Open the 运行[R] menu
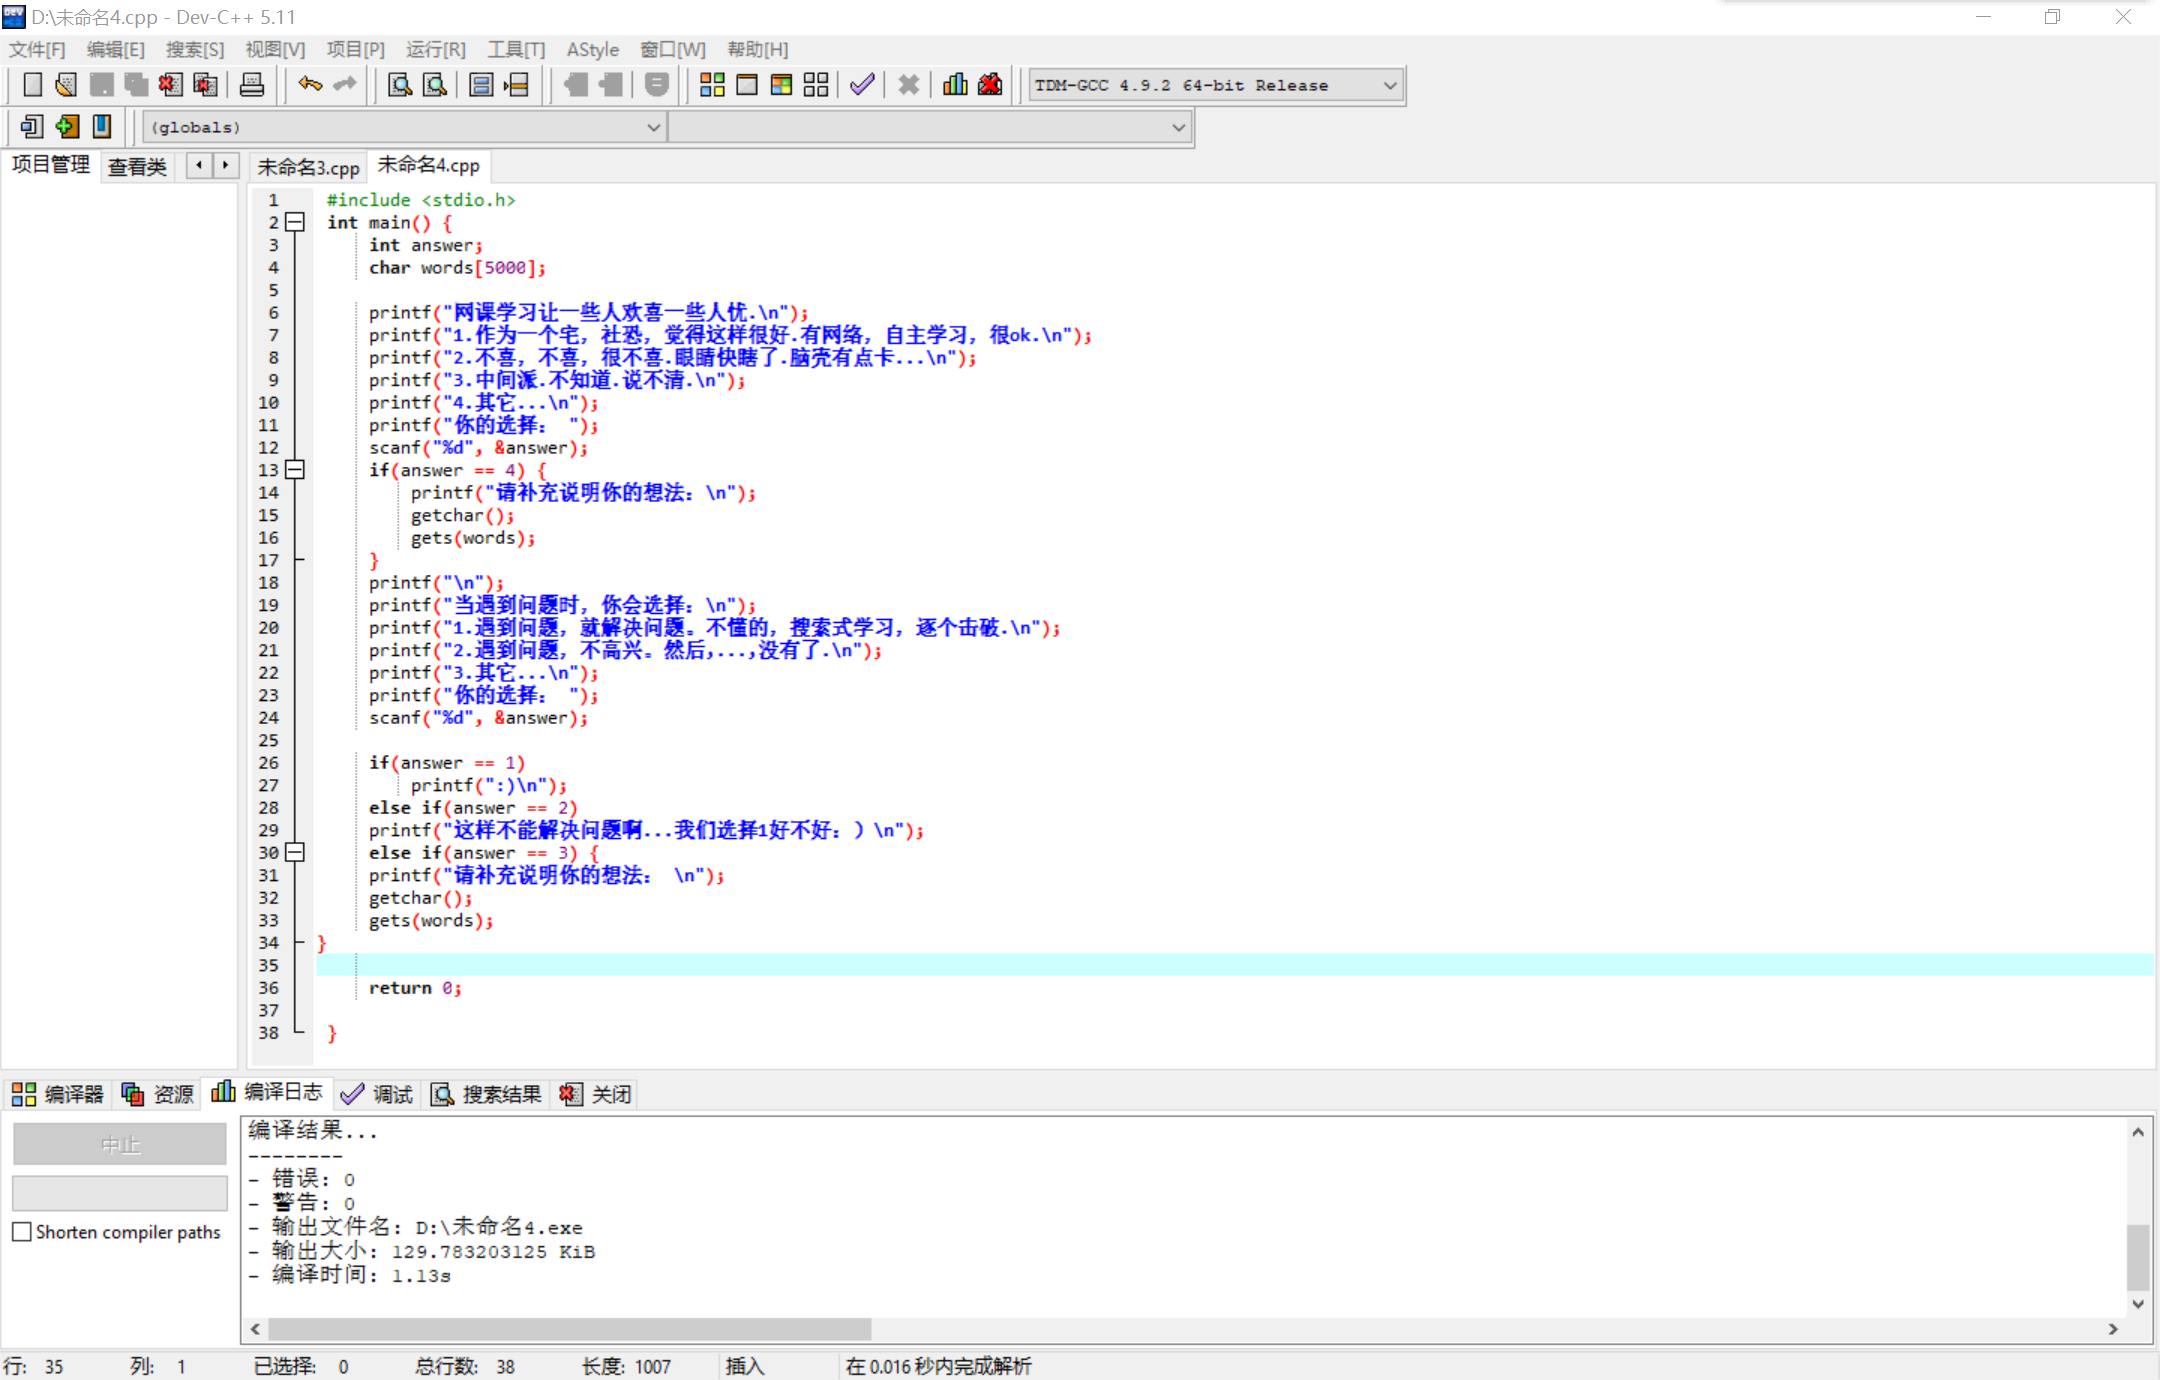Viewport: 2160px width, 1380px height. click(435, 49)
